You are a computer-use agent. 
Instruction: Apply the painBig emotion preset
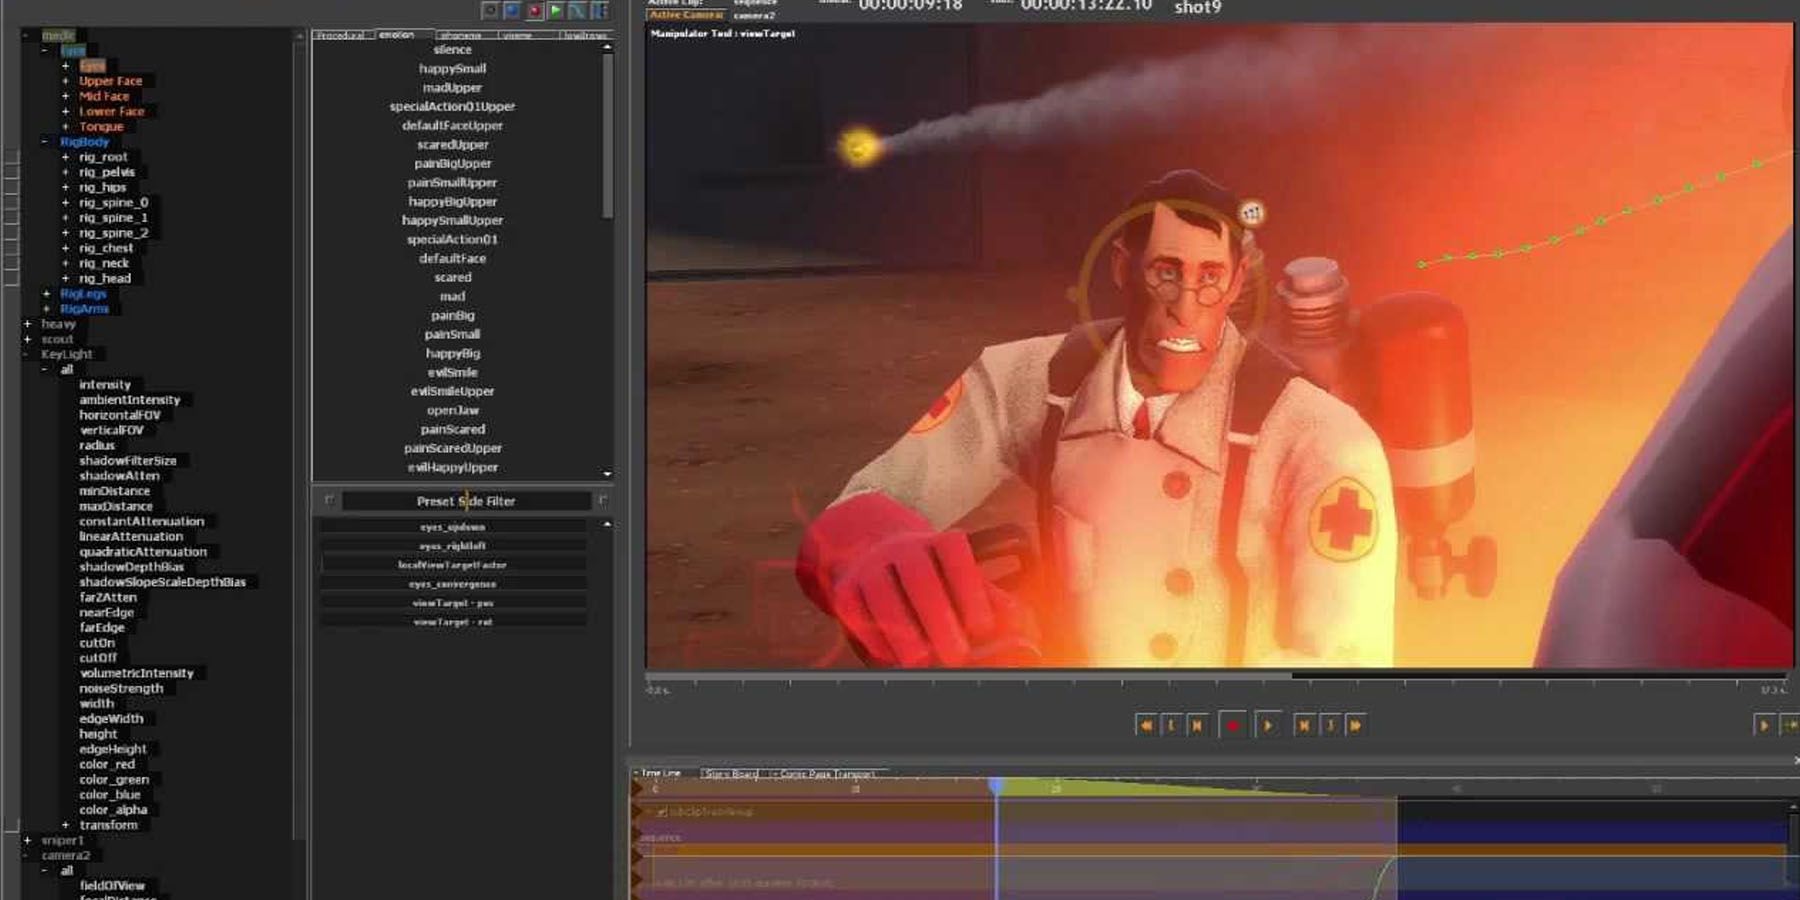click(x=453, y=316)
